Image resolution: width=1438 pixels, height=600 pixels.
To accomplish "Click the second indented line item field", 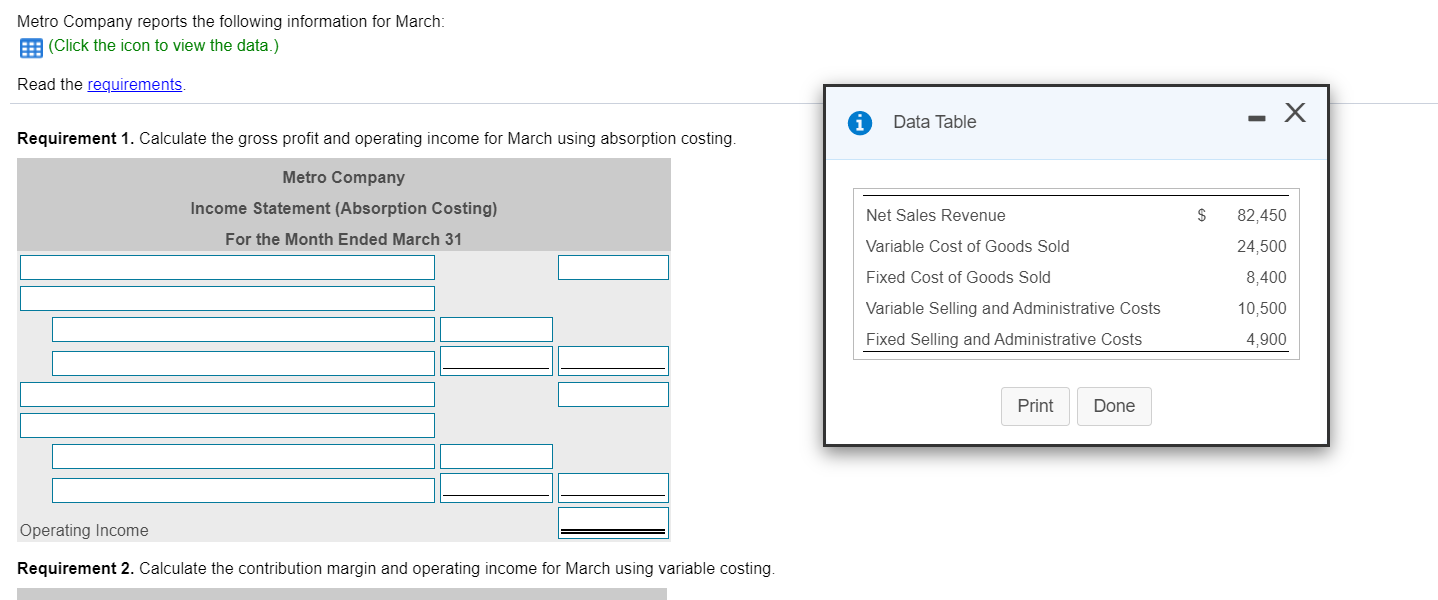I will 242,360.
